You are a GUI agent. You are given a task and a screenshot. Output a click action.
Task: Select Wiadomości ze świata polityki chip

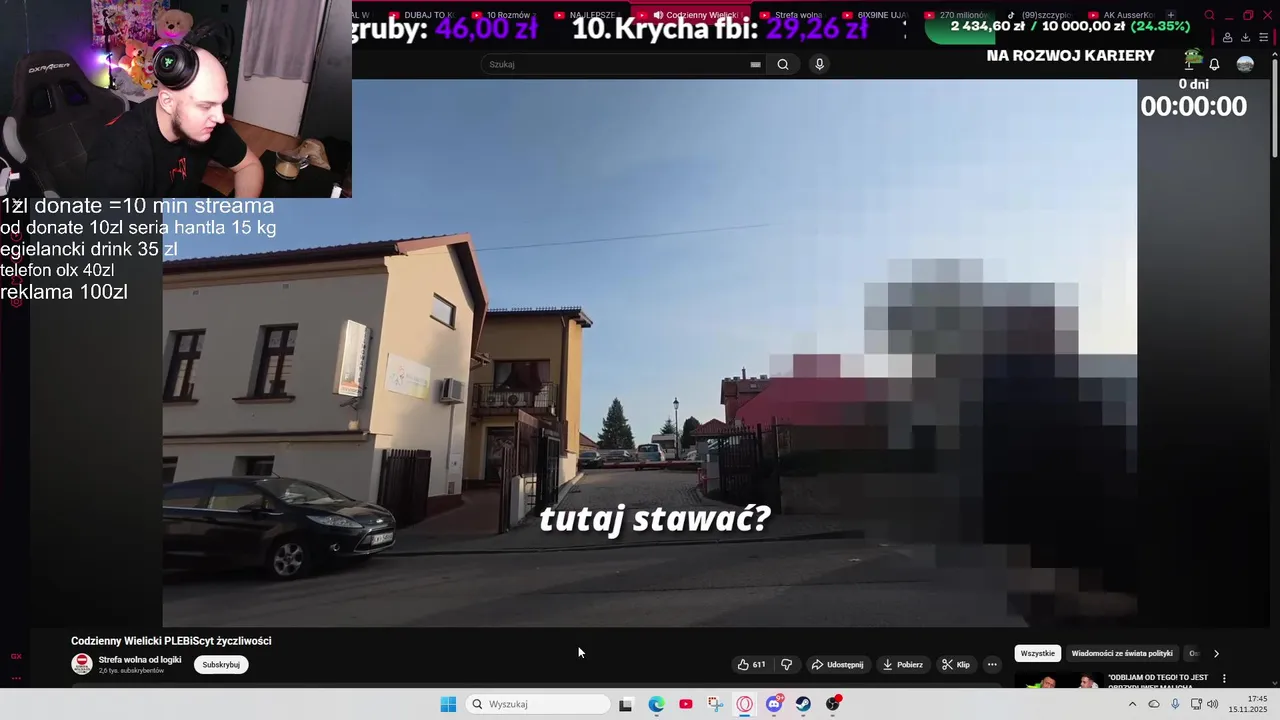pyautogui.click(x=1122, y=653)
